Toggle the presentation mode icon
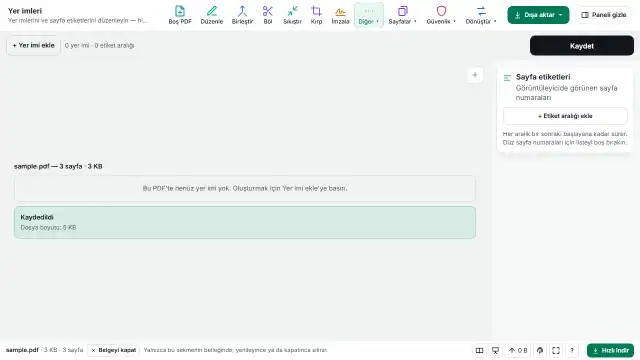Screen dimensions: 640x360 point(496,350)
